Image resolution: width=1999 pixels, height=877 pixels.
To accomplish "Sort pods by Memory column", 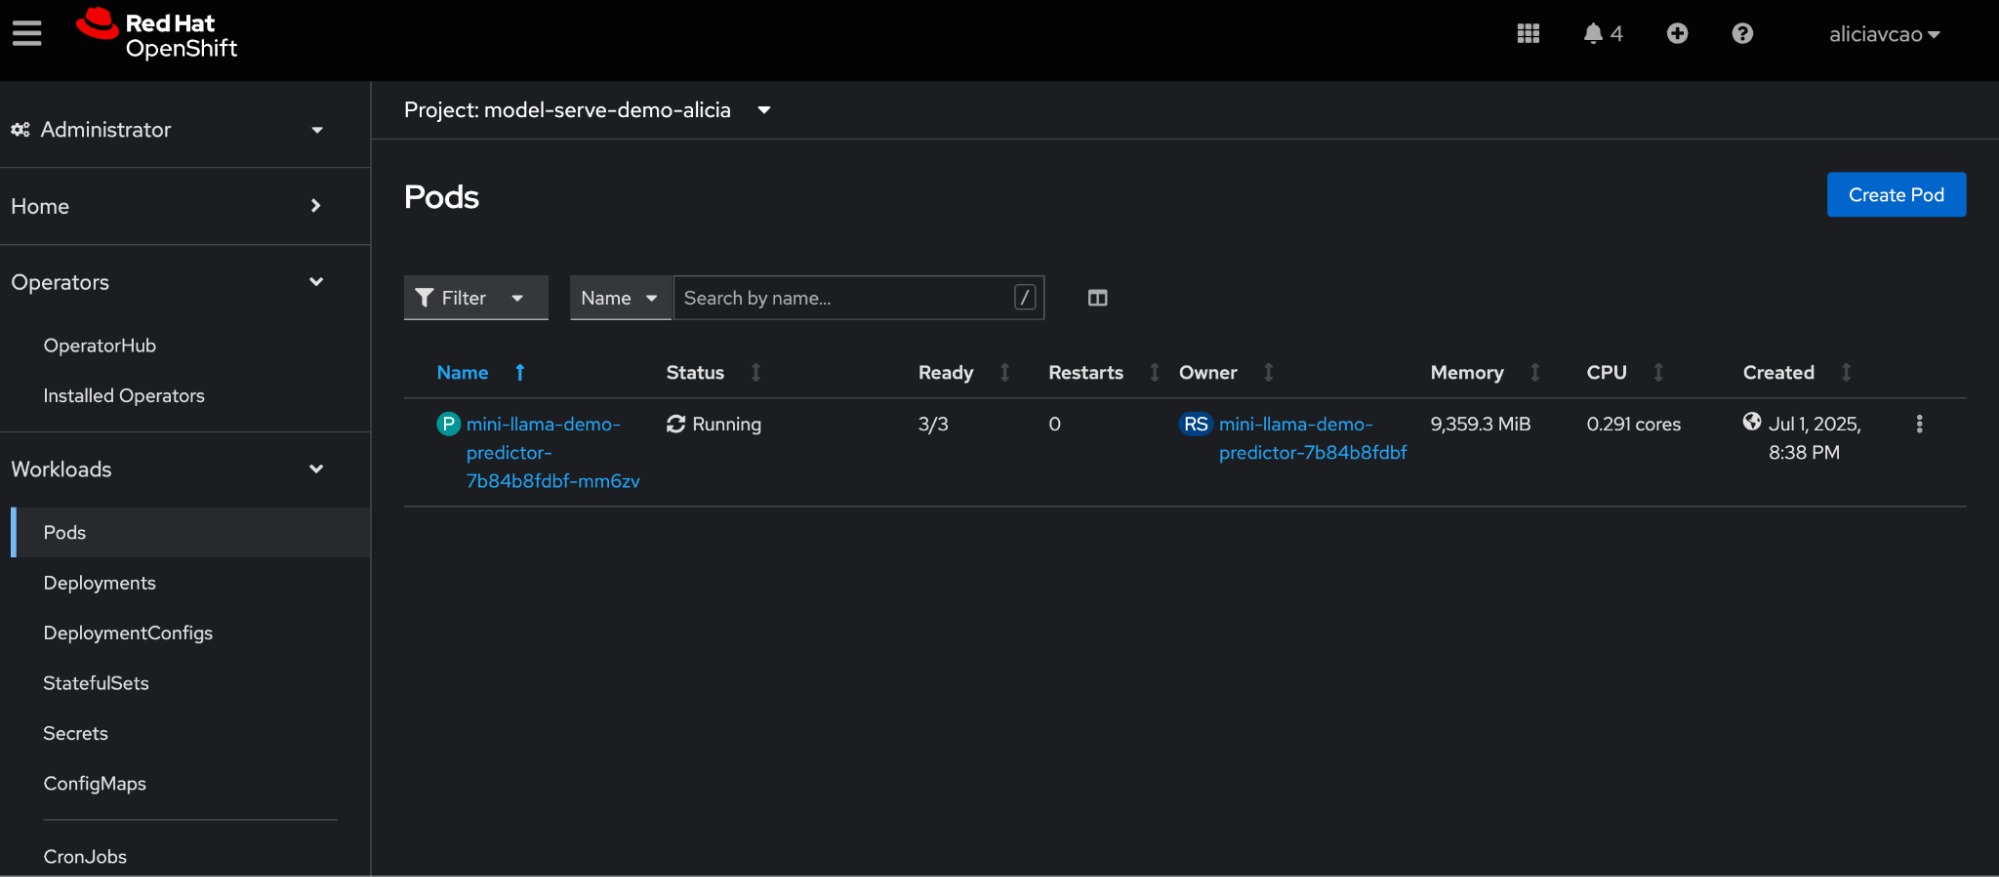I will (x=1466, y=373).
